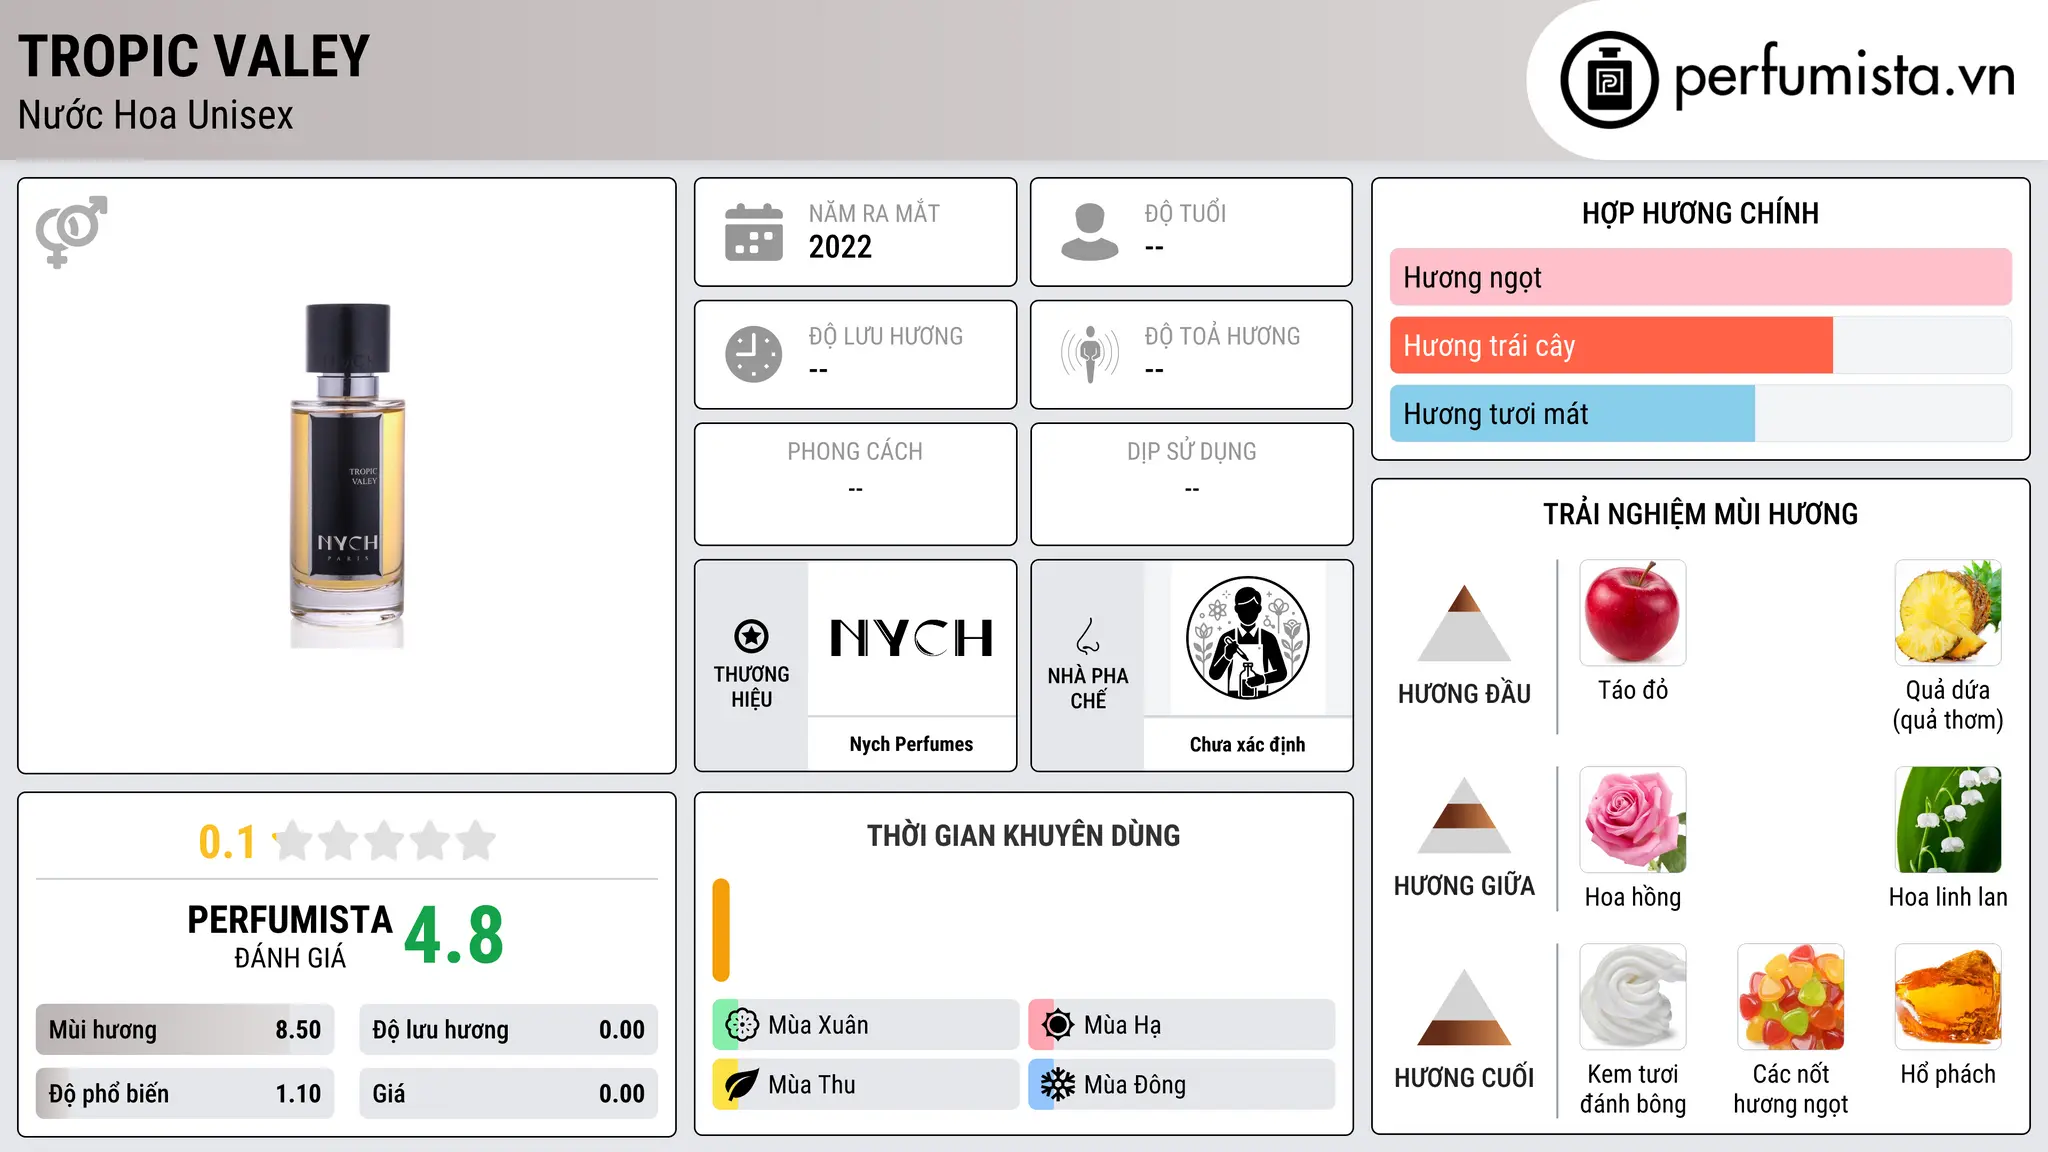The width and height of the screenshot is (2048, 1152).
Task: Click the person icon beside Độ tuổi
Action: [1090, 232]
